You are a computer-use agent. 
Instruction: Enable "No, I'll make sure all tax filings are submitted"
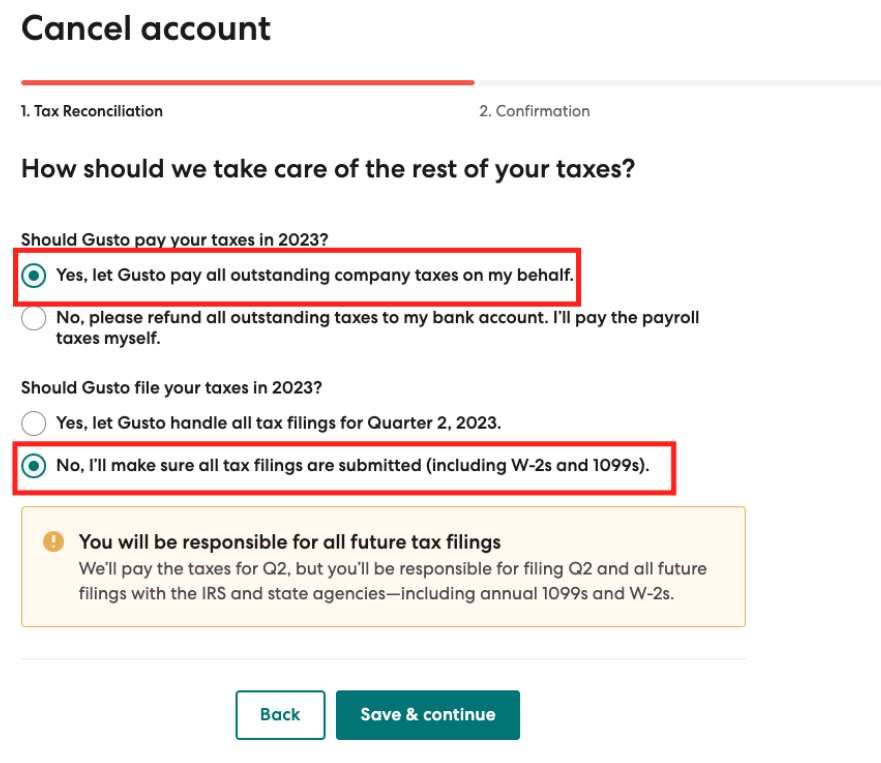click(33, 465)
